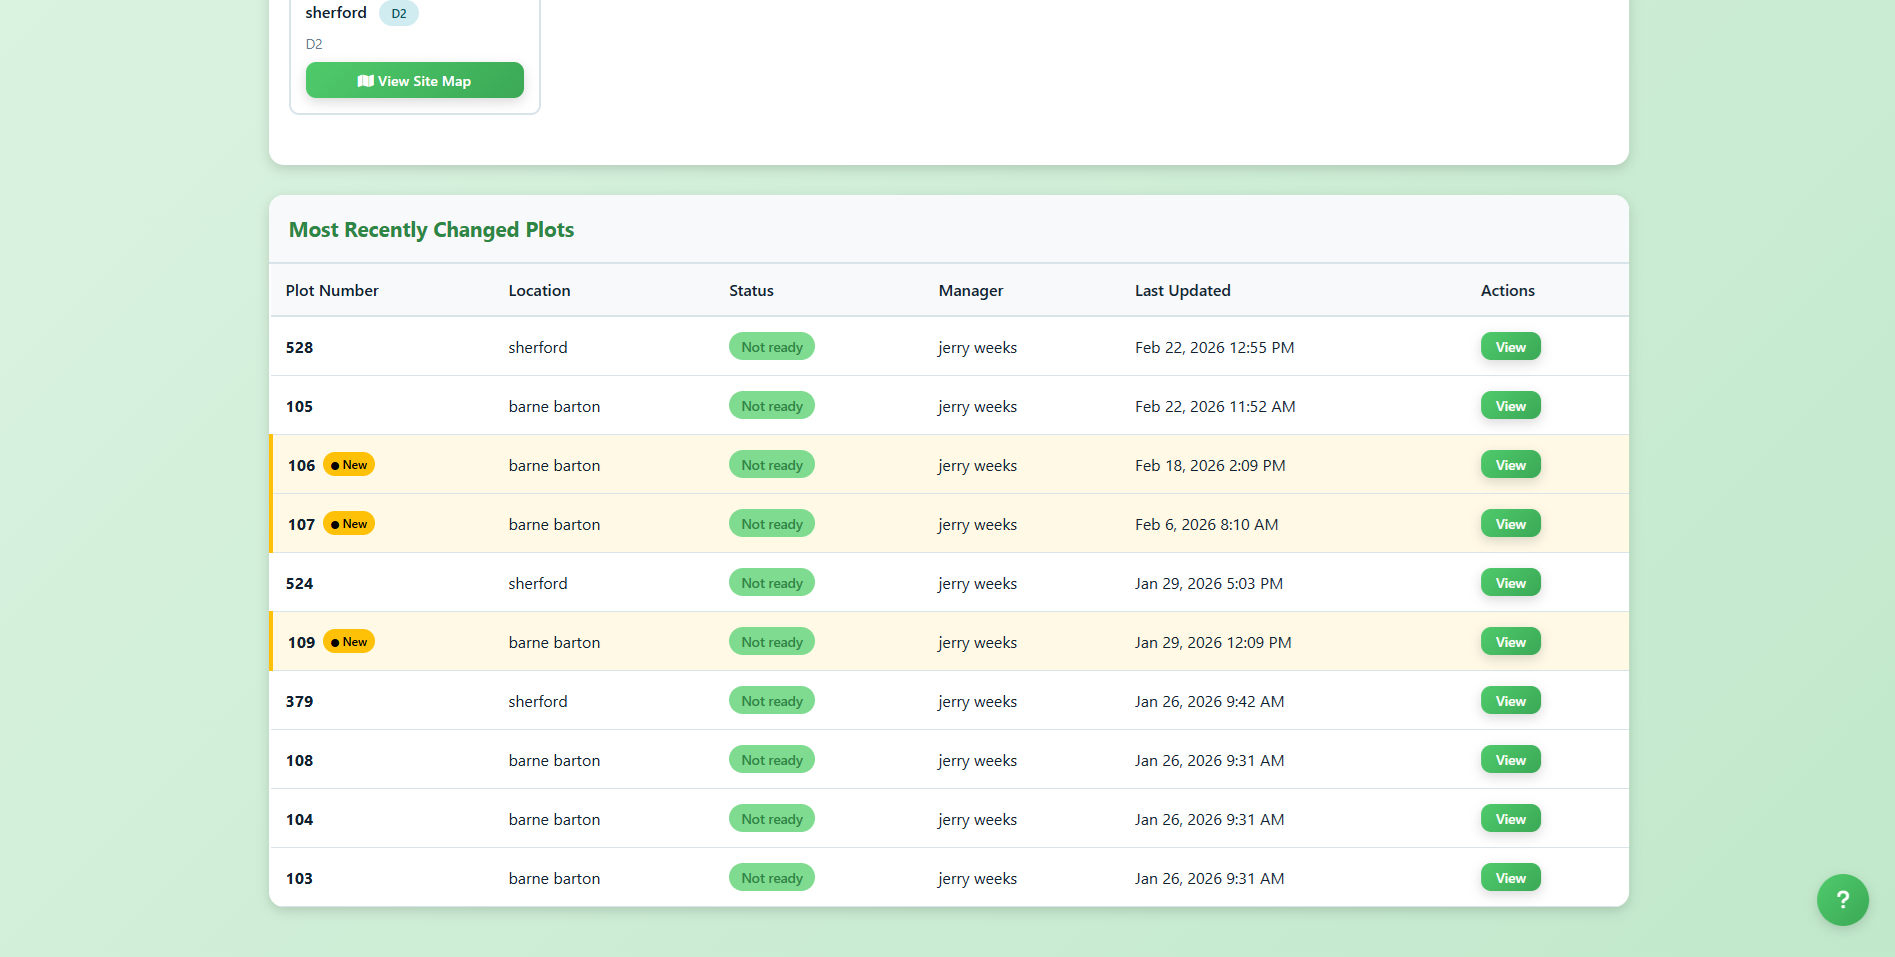This screenshot has width=1895, height=957.
Task: Click the Manager column header
Action: (970, 290)
